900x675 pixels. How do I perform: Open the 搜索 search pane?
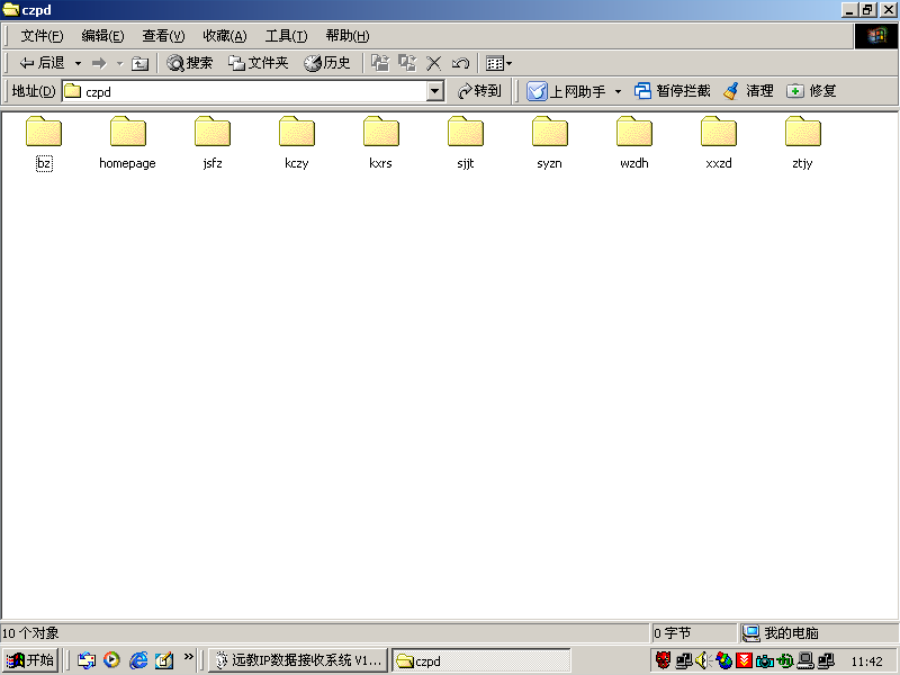point(190,63)
